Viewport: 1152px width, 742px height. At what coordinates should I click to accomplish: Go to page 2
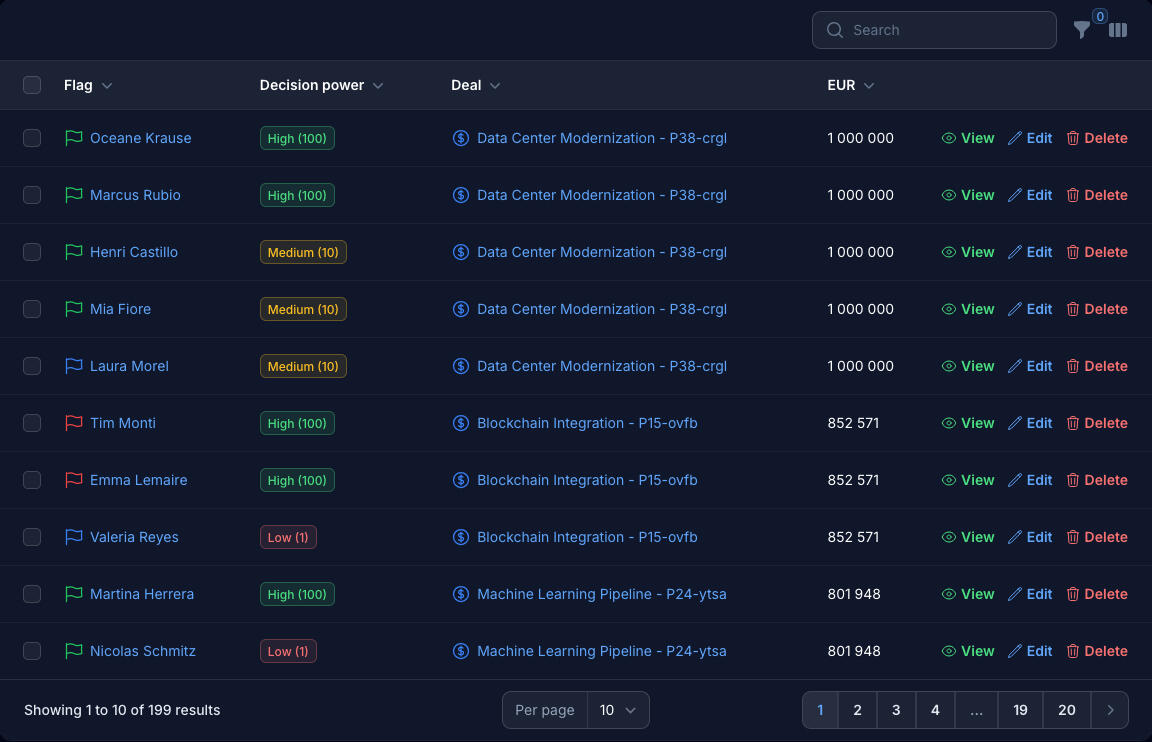click(x=857, y=710)
